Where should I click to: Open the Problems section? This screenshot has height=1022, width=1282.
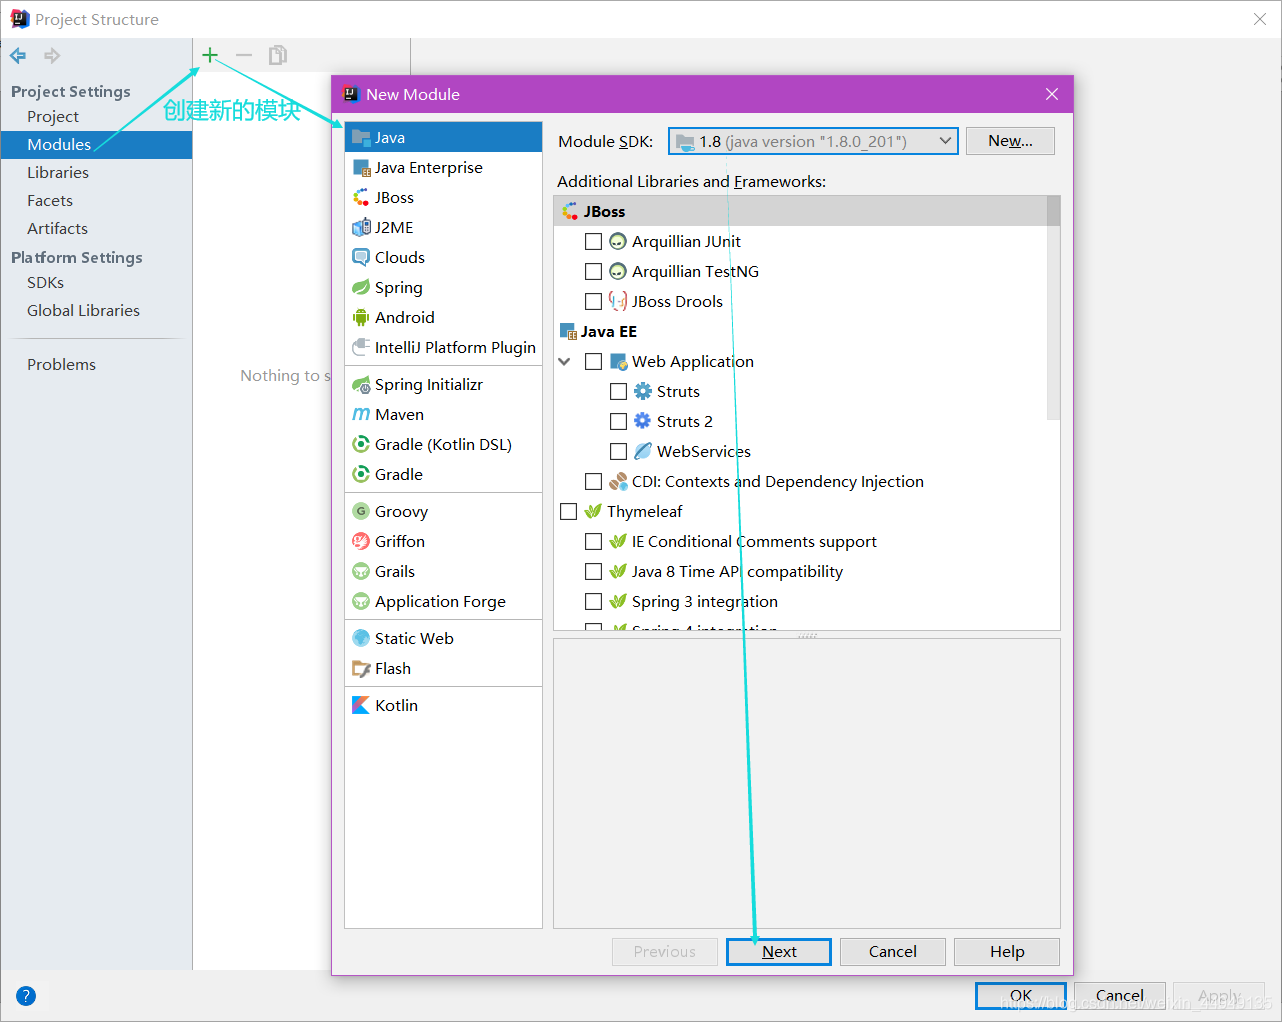tap(61, 364)
